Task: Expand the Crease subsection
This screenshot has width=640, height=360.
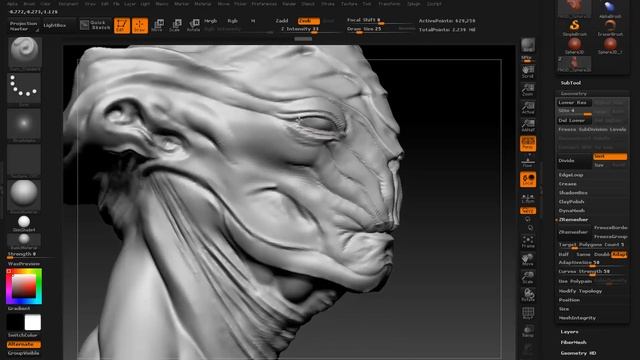Action: pos(568,184)
